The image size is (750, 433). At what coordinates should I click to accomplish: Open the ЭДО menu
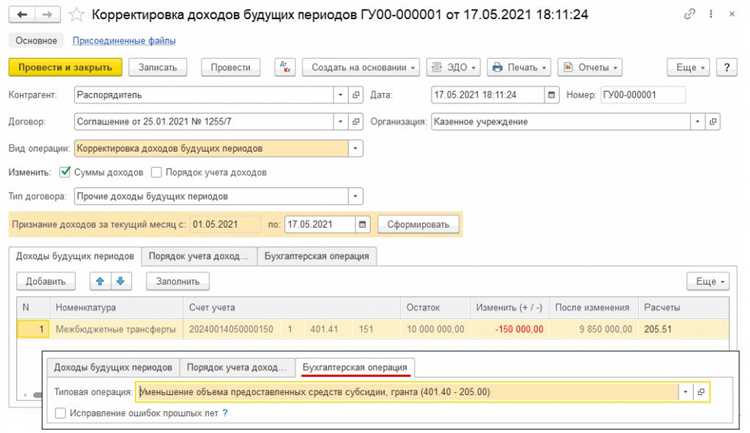pos(453,67)
